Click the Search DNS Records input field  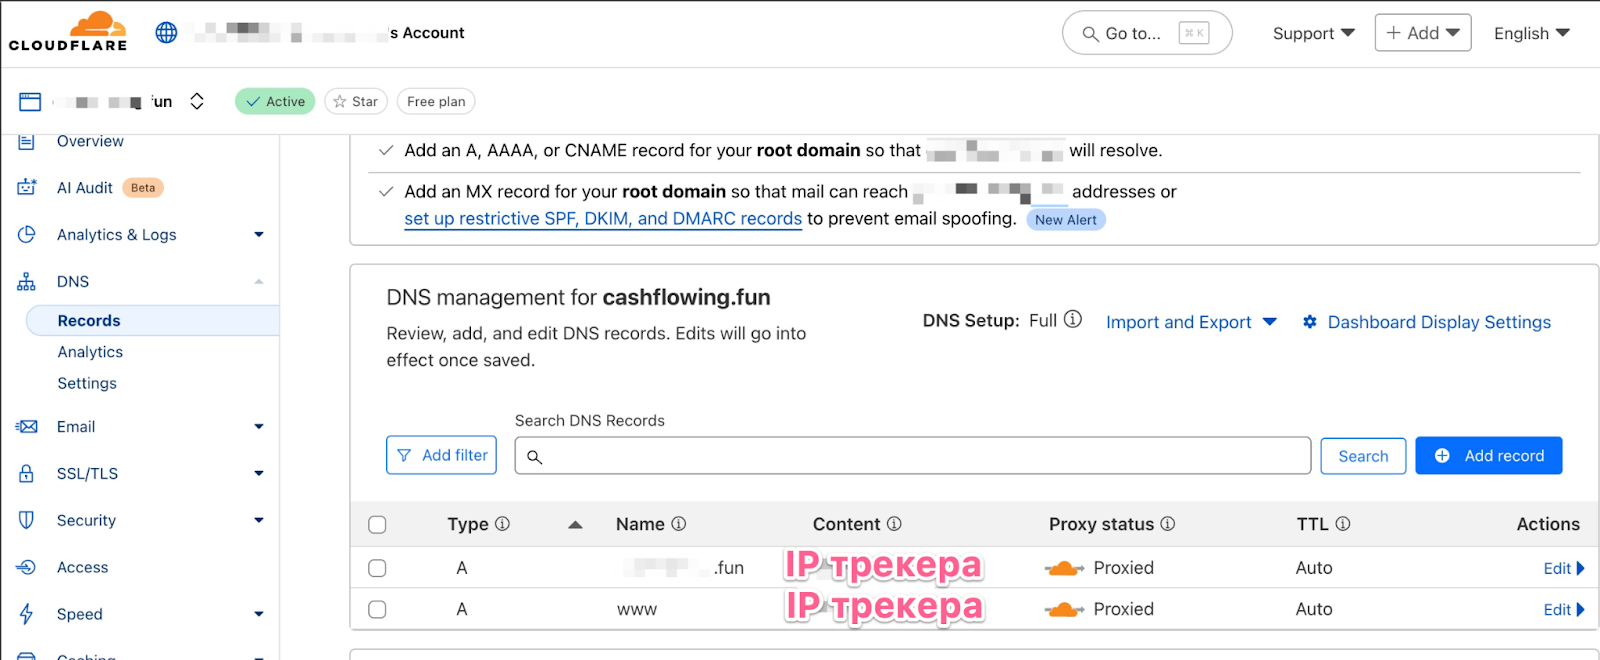912,455
